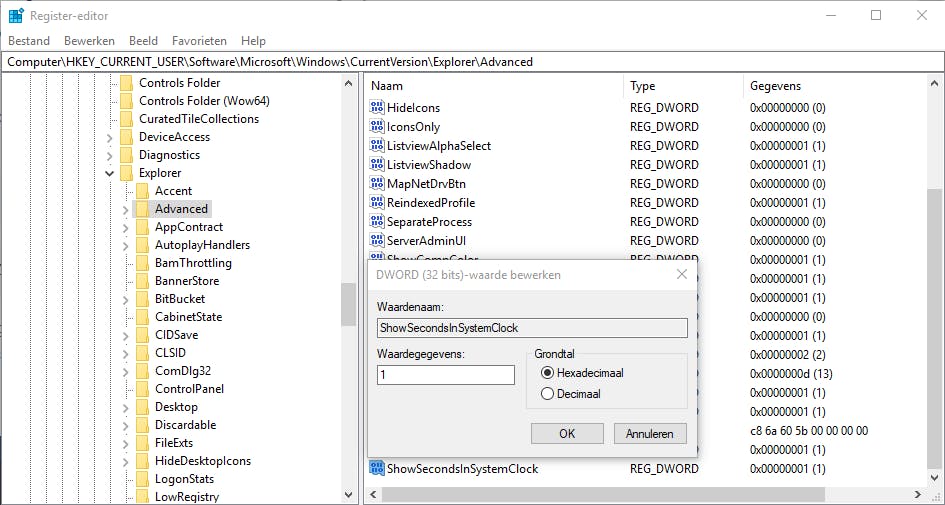
Task: Click the folder icon of Controls Folder
Action: [x=126, y=83]
